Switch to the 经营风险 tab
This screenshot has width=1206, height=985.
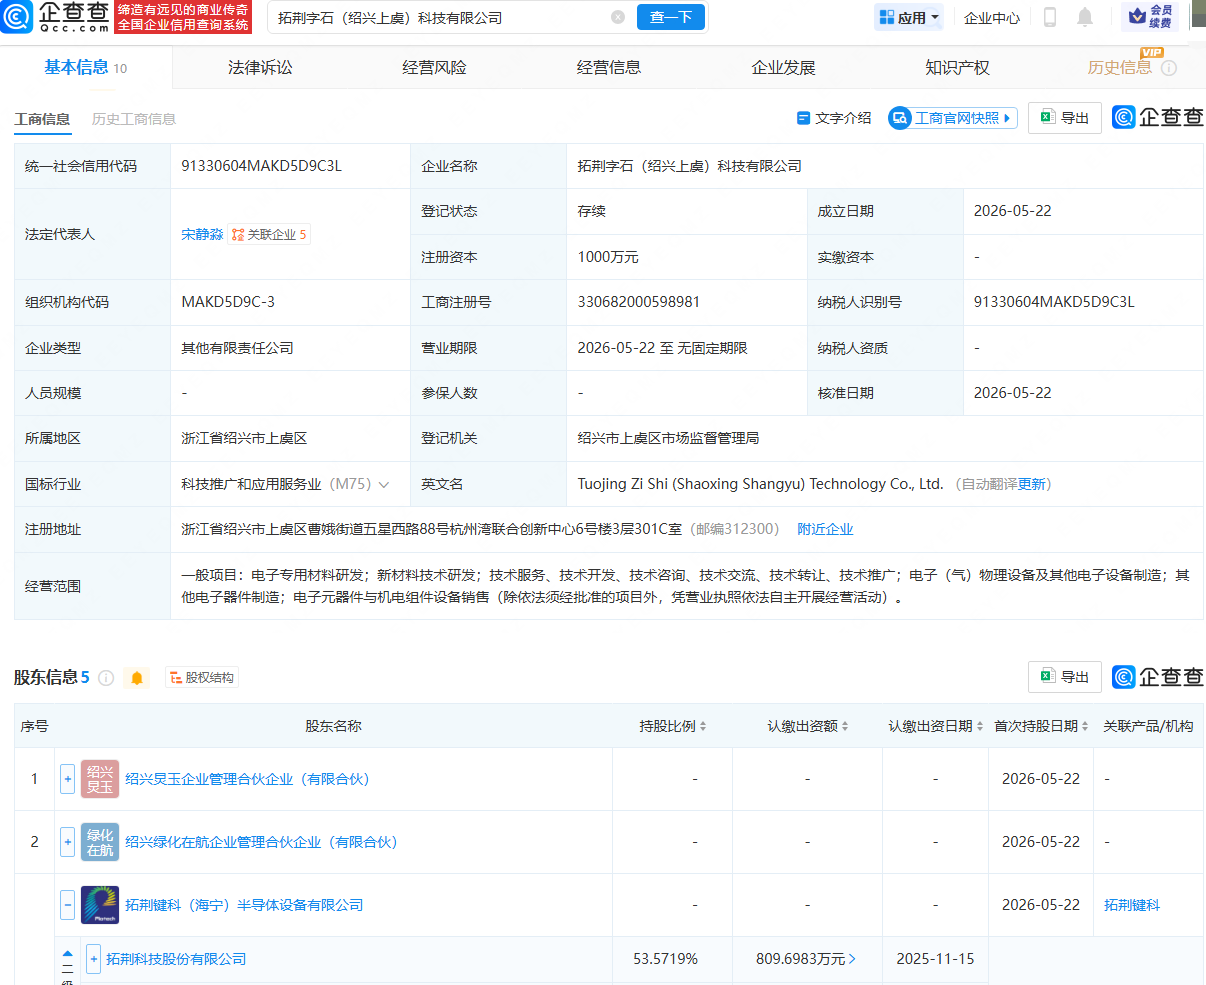(x=434, y=67)
